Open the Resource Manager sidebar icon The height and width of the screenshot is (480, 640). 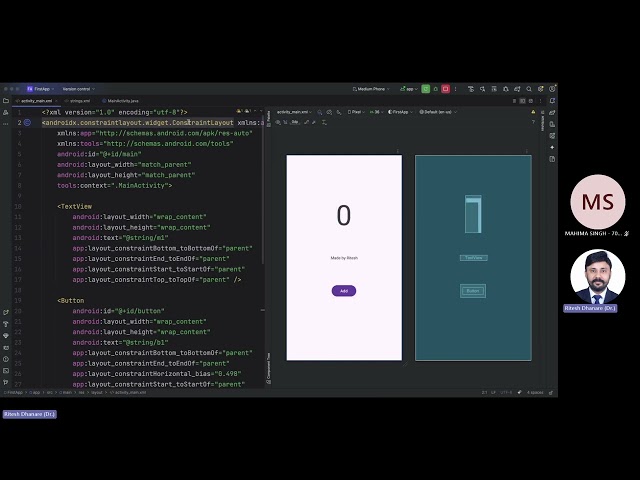[x=6, y=112]
